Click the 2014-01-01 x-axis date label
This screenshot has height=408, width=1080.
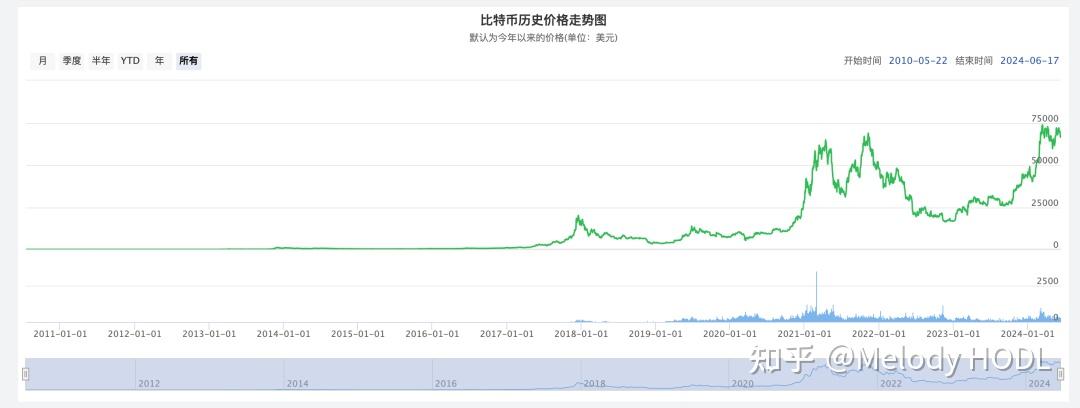click(x=282, y=334)
